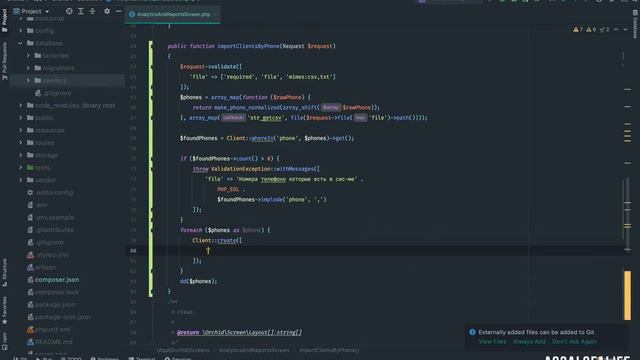Click importClientsByPhone() breadcrumb
This screenshot has width=640, height=360.
tap(329, 350)
